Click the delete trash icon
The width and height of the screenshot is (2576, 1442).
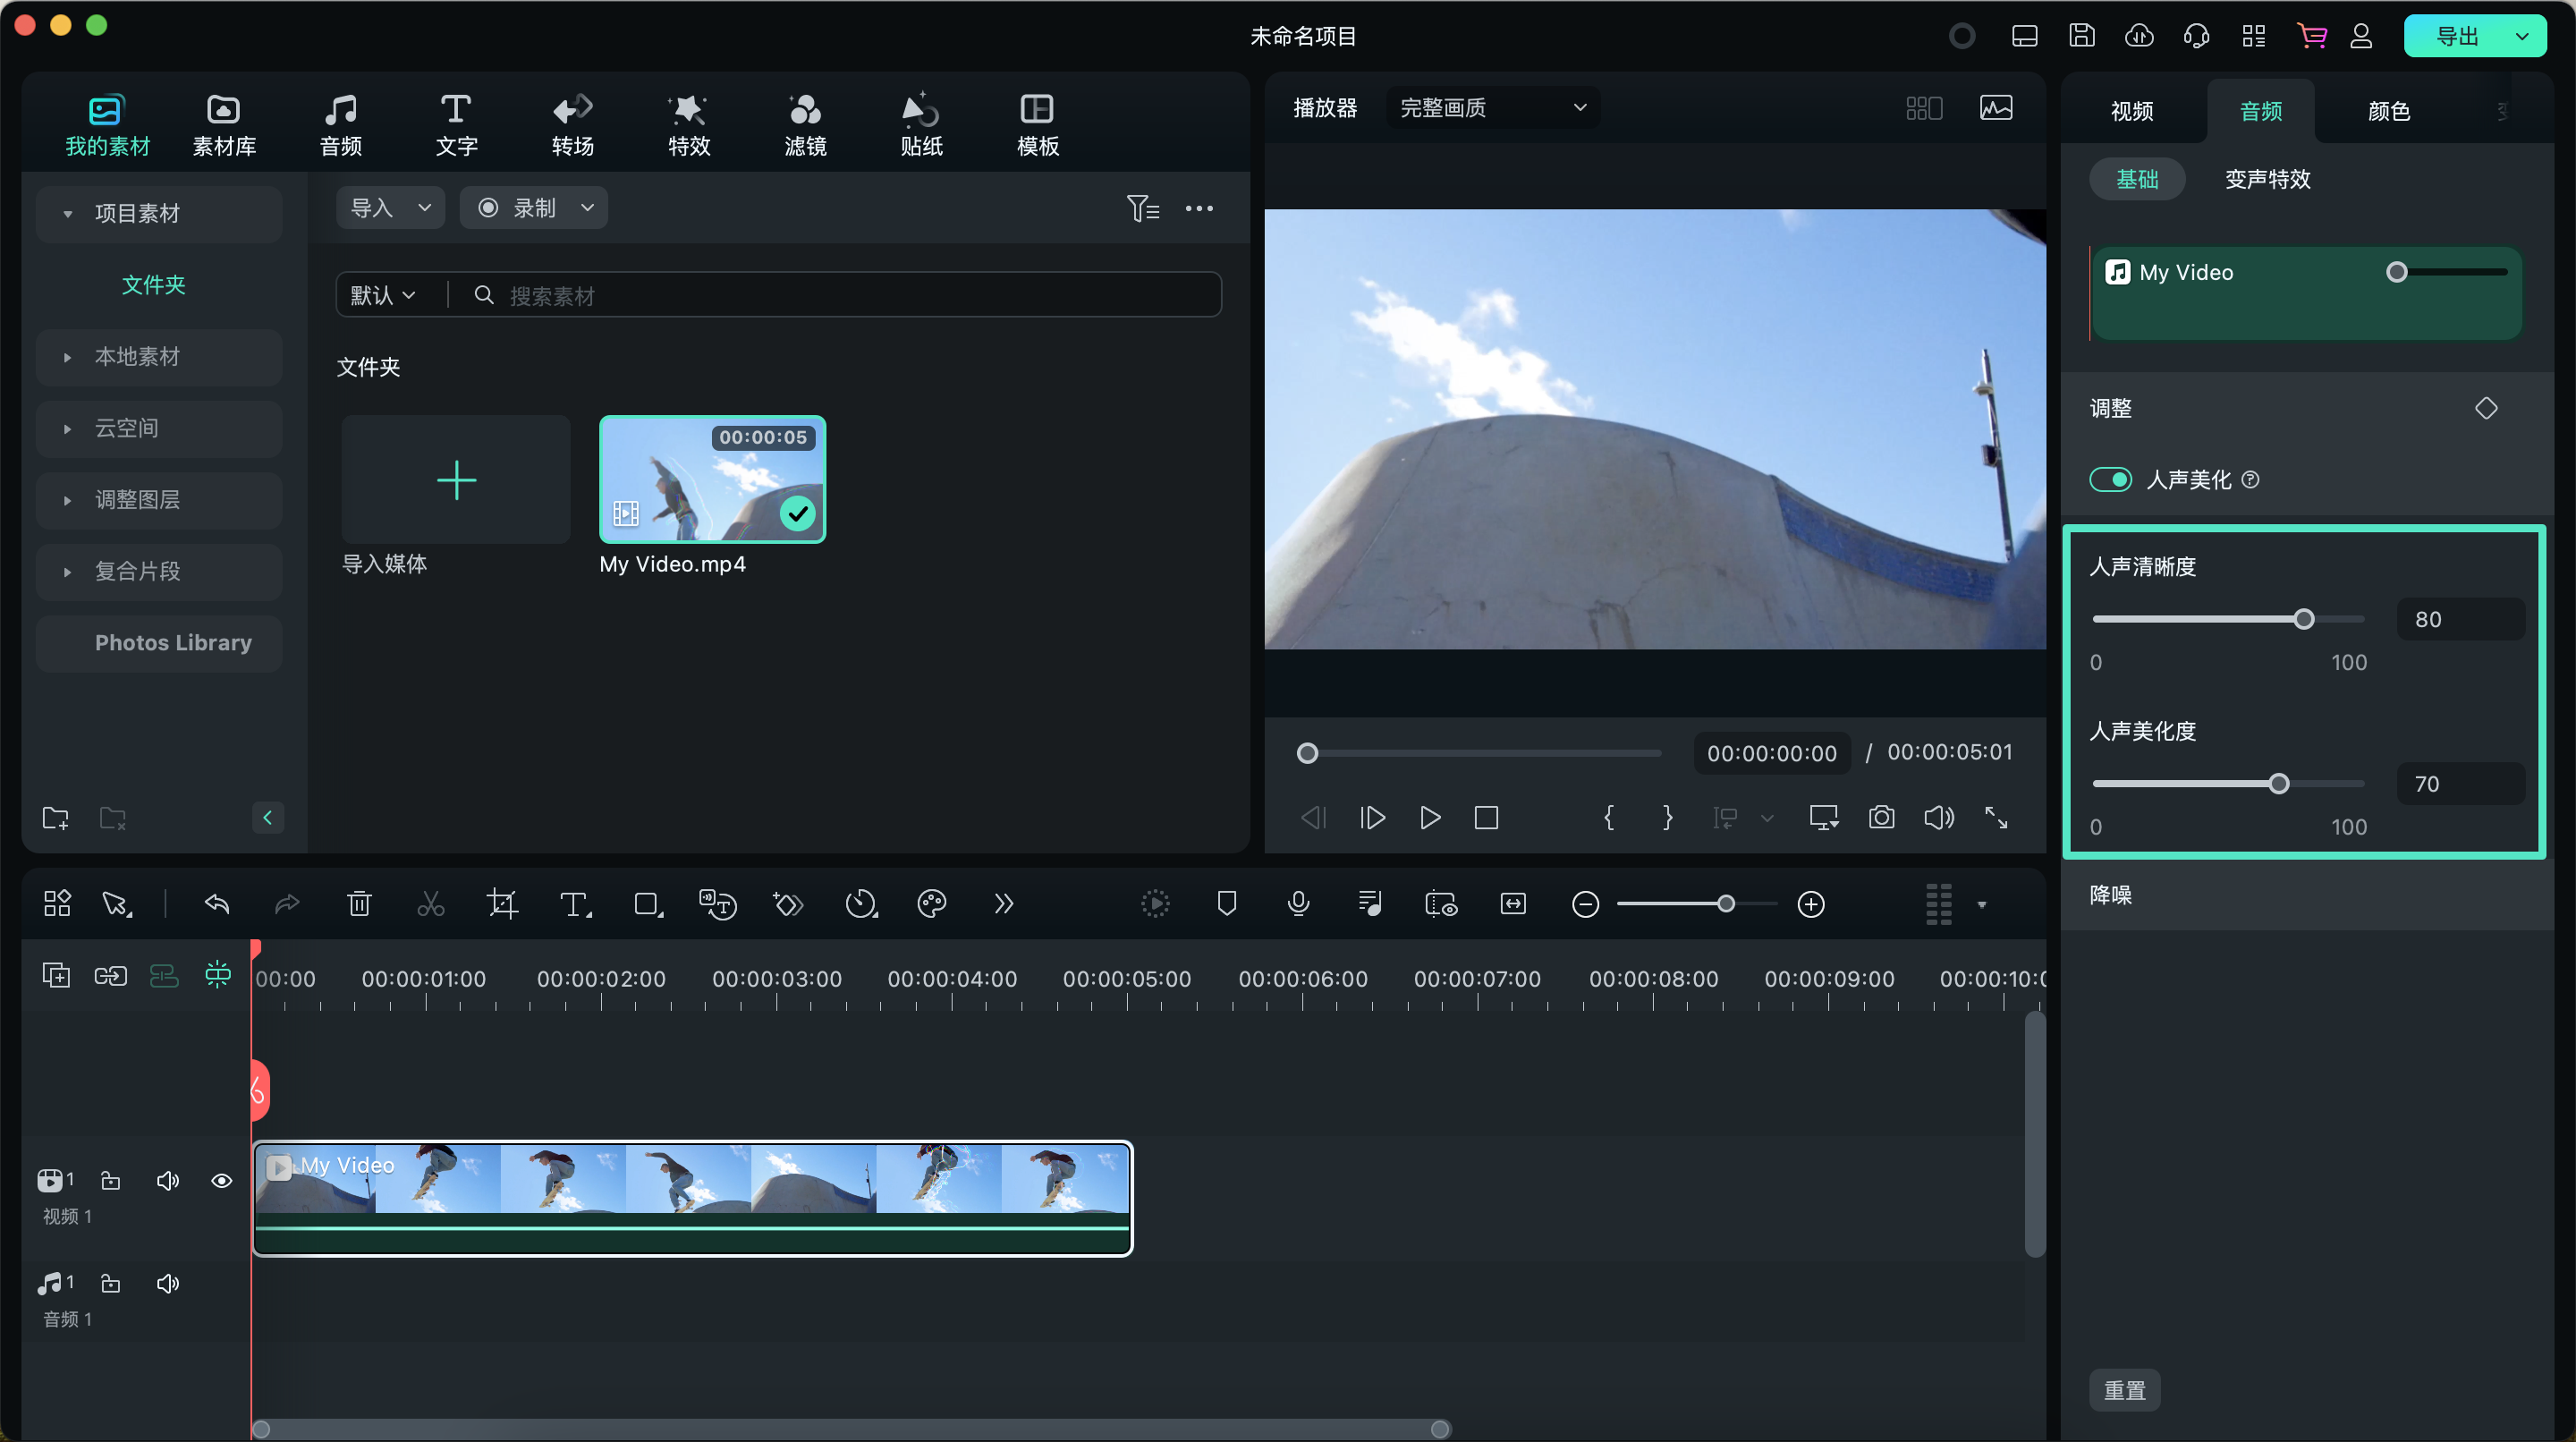359,904
